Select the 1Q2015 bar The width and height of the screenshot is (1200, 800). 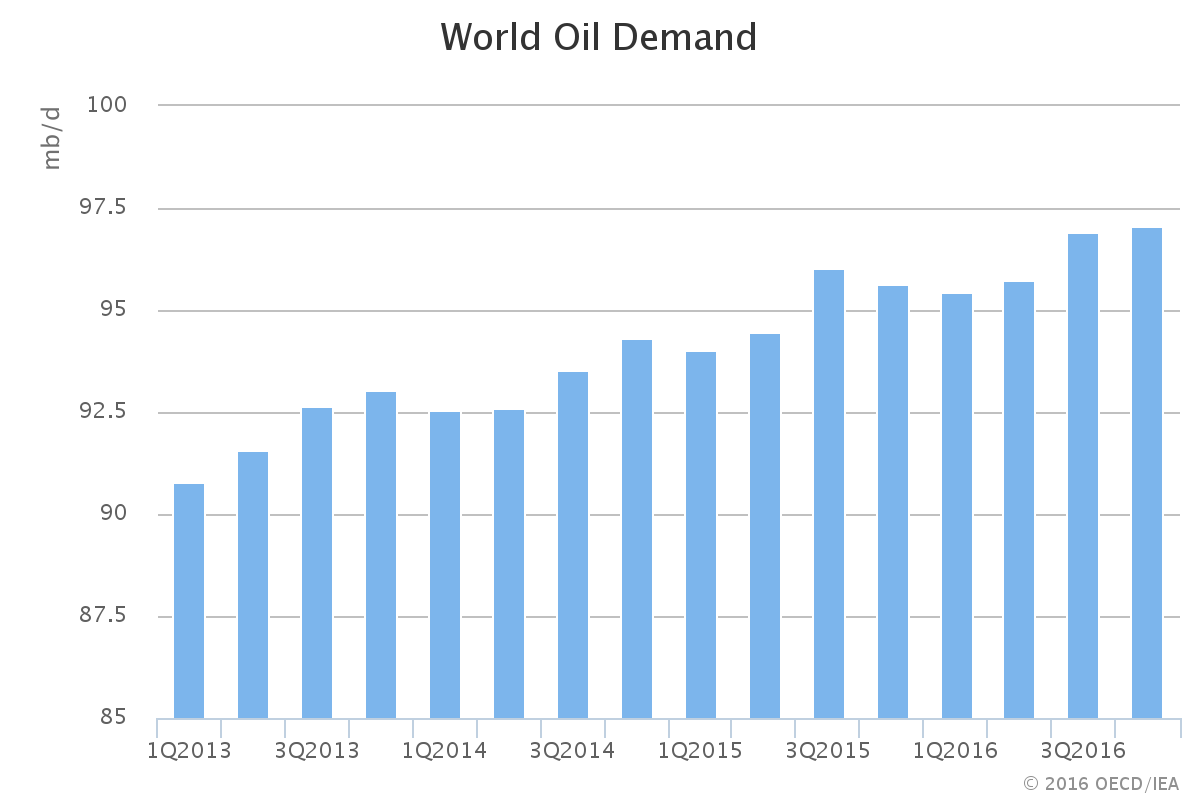(701, 535)
